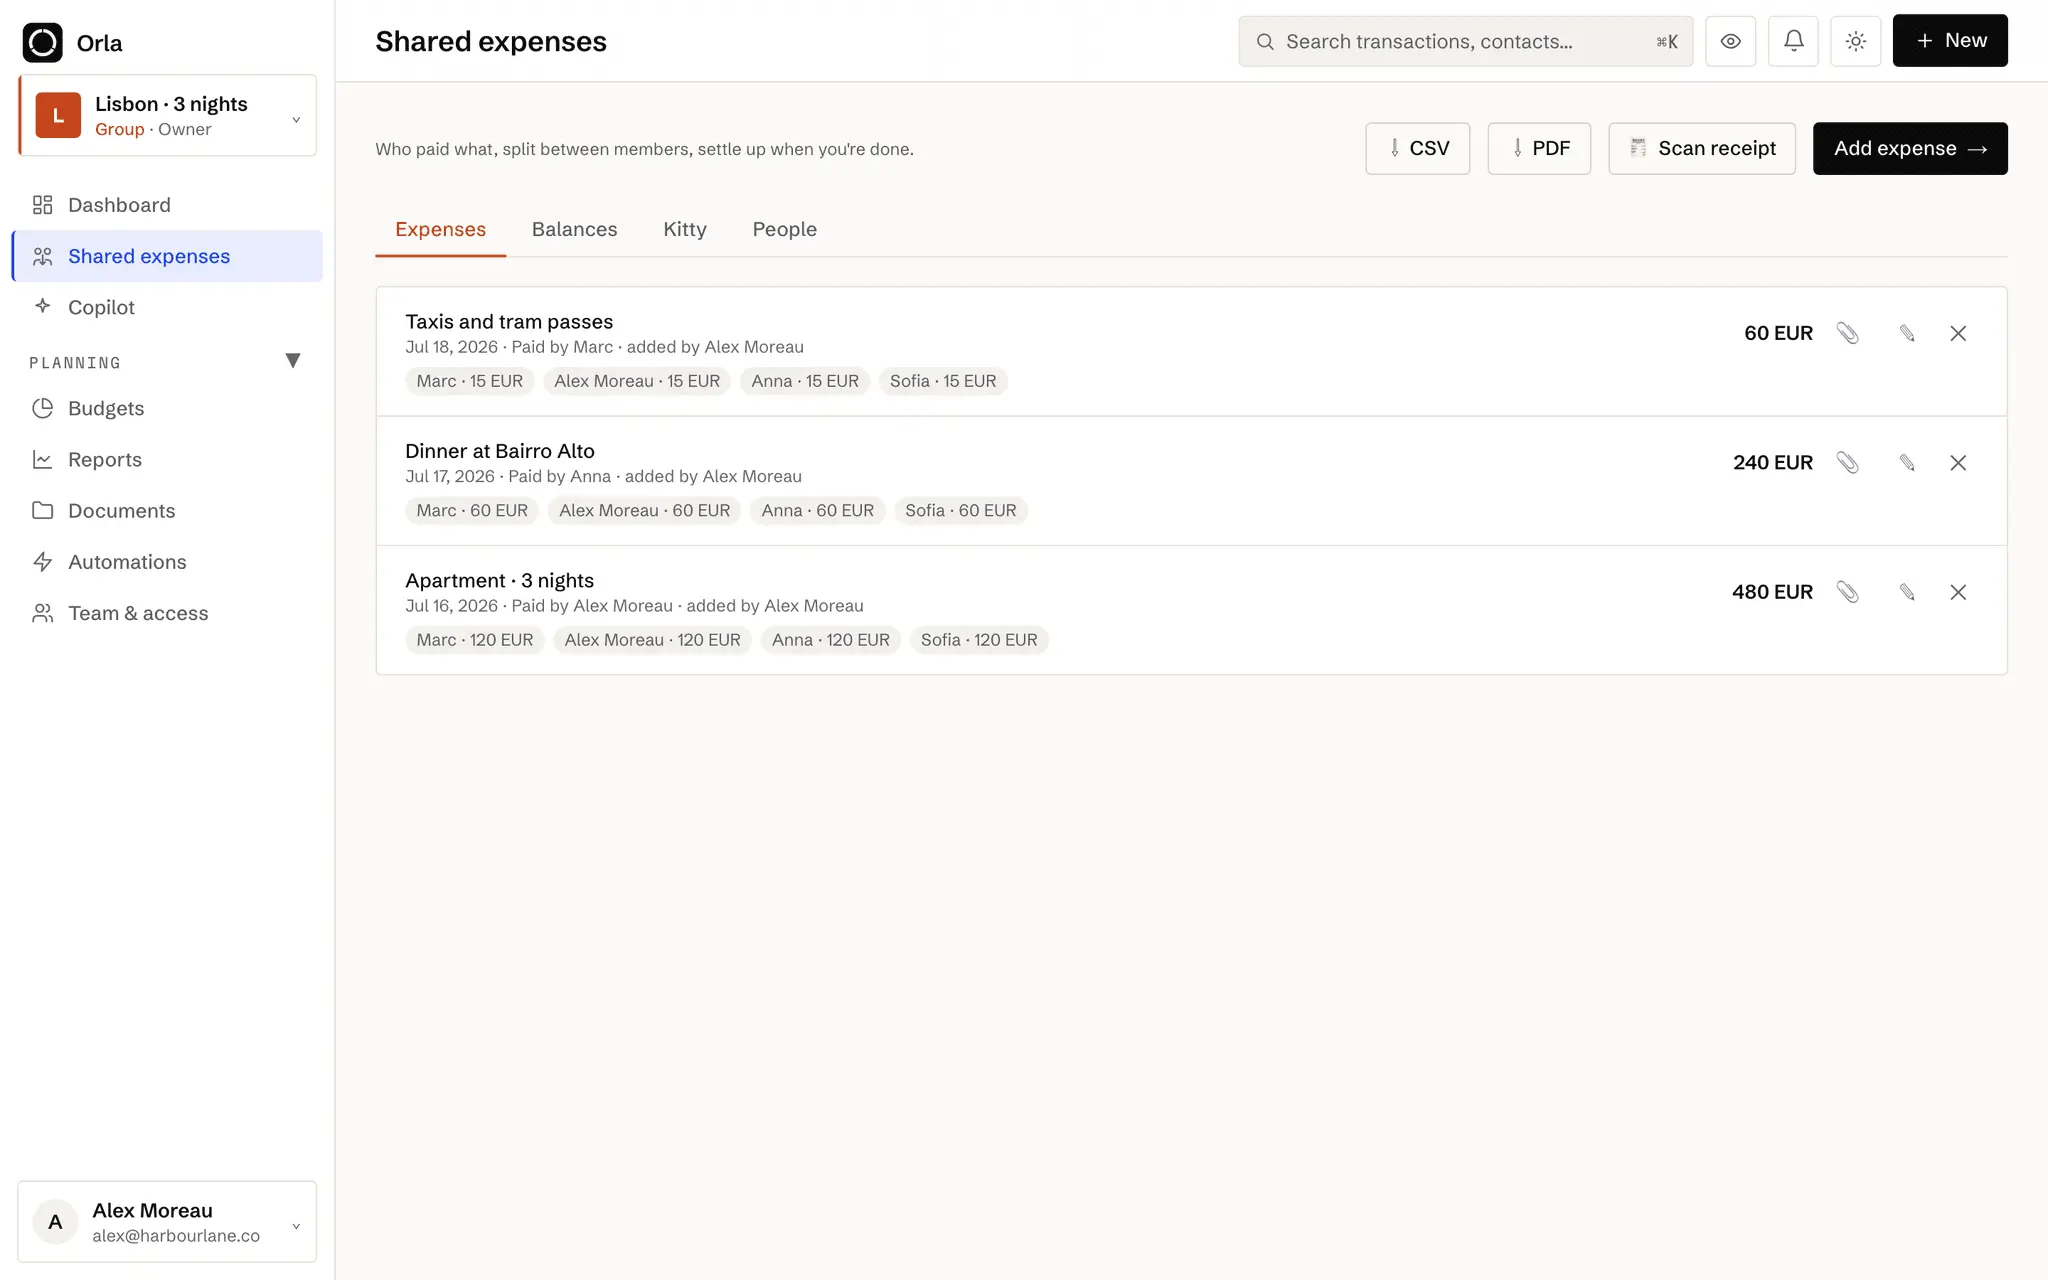Viewport: 2048px width, 1280px height.
Task: Collapse the Planning section triangle
Action: pyautogui.click(x=293, y=361)
